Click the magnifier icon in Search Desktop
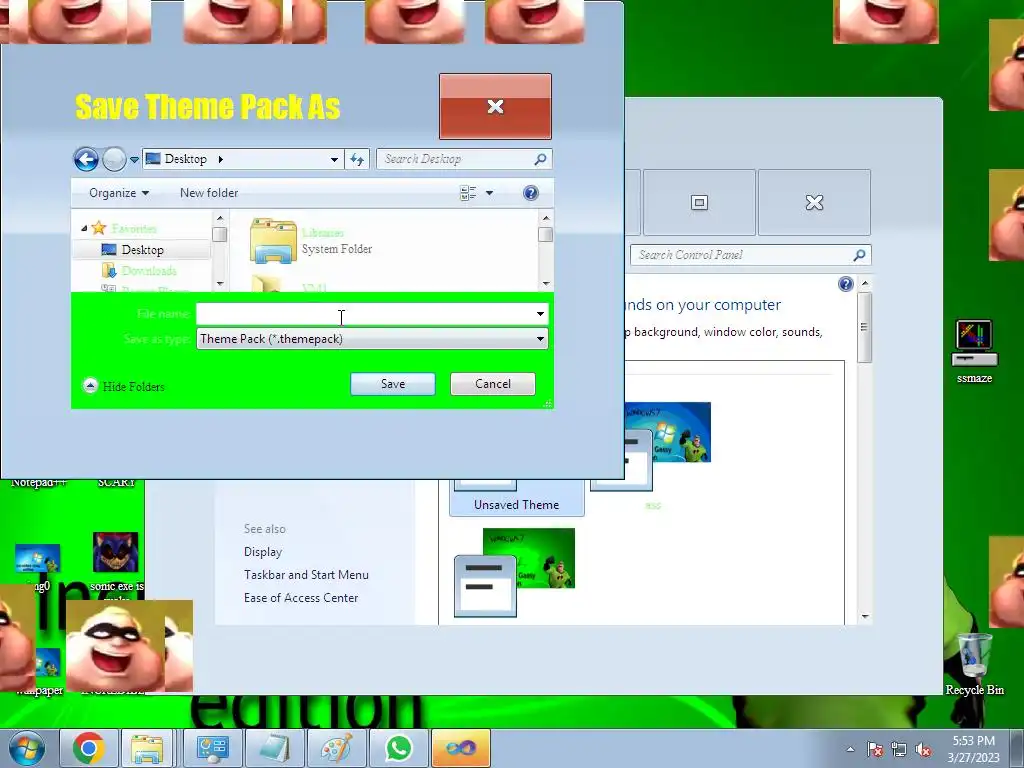Viewport: 1024px width, 768px height. (x=540, y=159)
